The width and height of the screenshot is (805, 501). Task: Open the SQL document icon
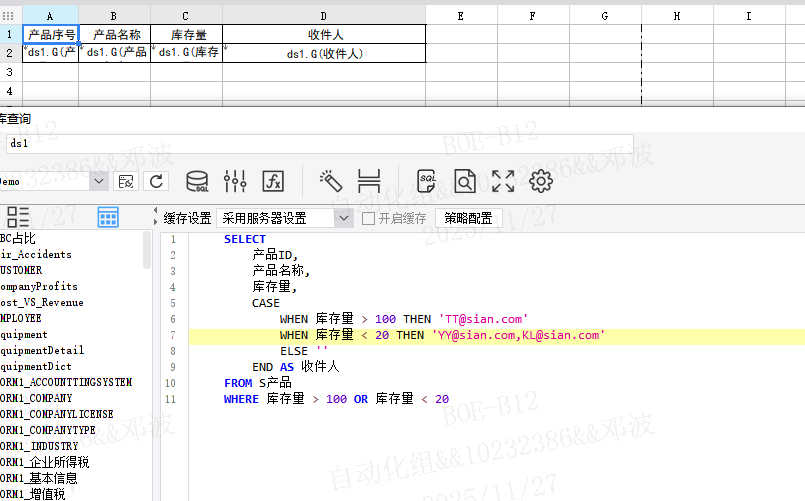pos(427,181)
